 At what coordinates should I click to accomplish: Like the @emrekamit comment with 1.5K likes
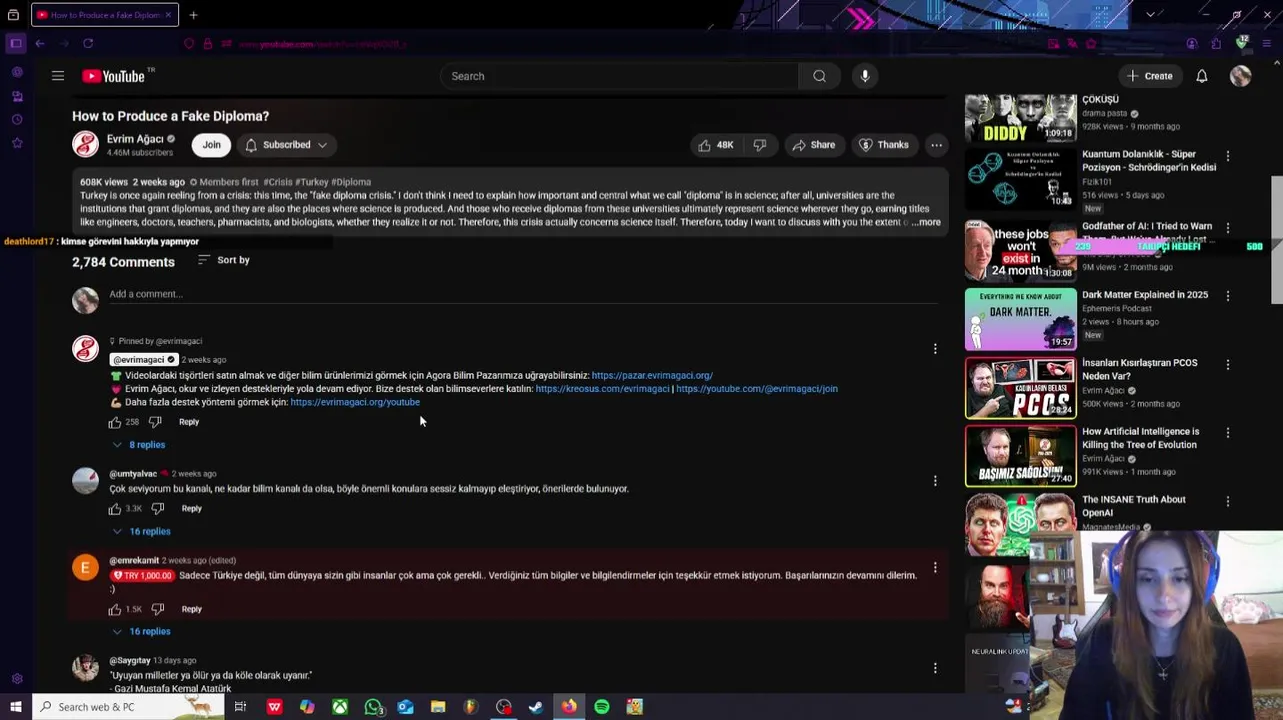click(115, 609)
